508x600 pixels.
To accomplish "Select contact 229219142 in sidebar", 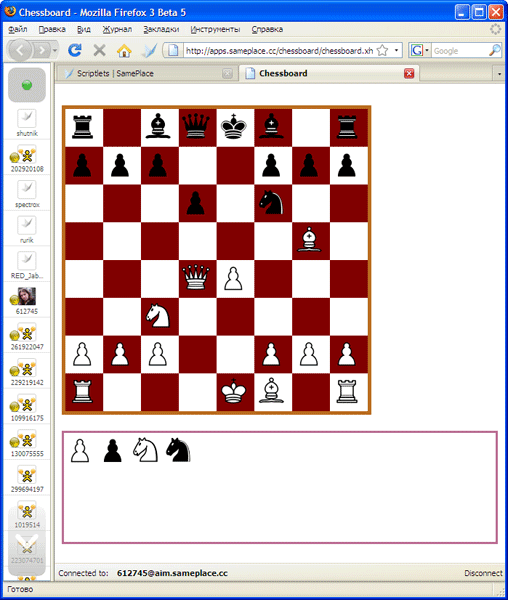I will coord(27,372).
